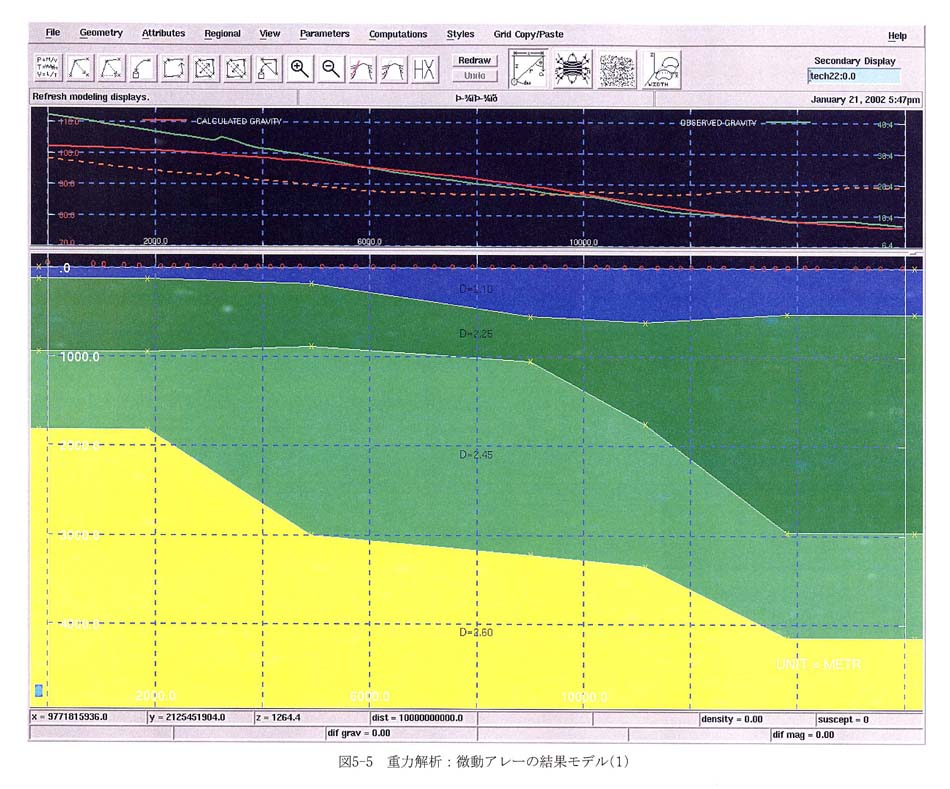Click the zoom out magnifier
Screen dimensions: 950x789
[x=331, y=68]
